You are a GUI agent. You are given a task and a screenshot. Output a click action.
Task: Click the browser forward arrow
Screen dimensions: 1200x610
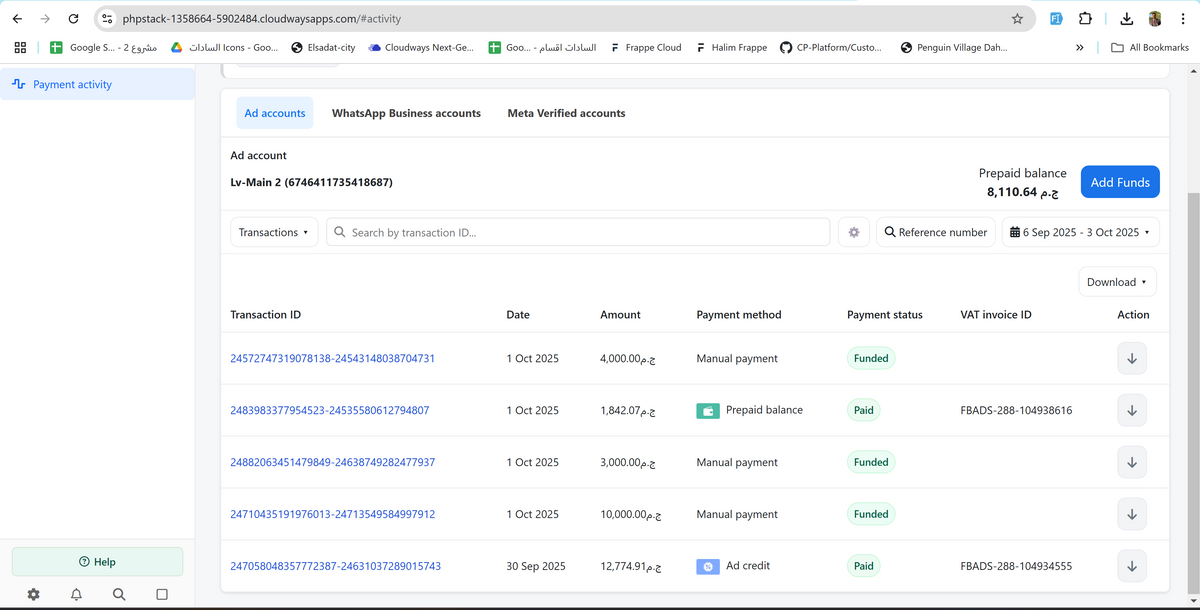(x=45, y=18)
